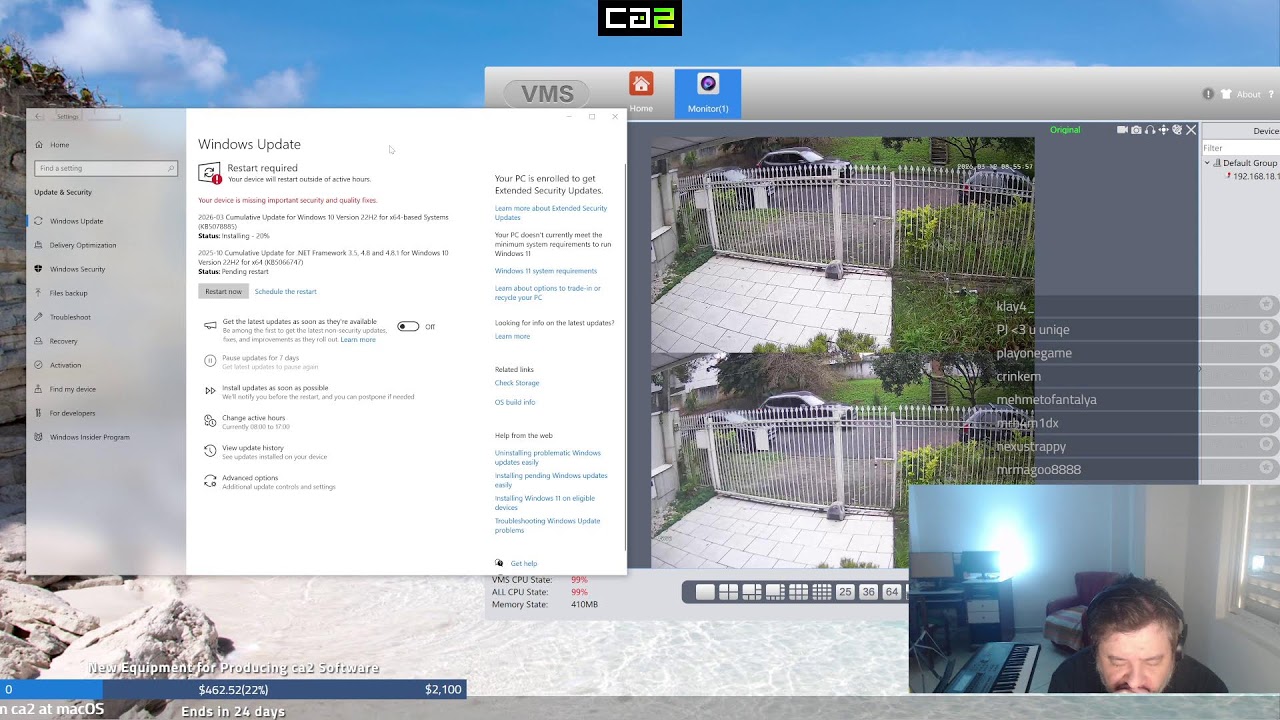Select eight-view layout icon
The height and width of the screenshot is (720, 1280).
775,592
